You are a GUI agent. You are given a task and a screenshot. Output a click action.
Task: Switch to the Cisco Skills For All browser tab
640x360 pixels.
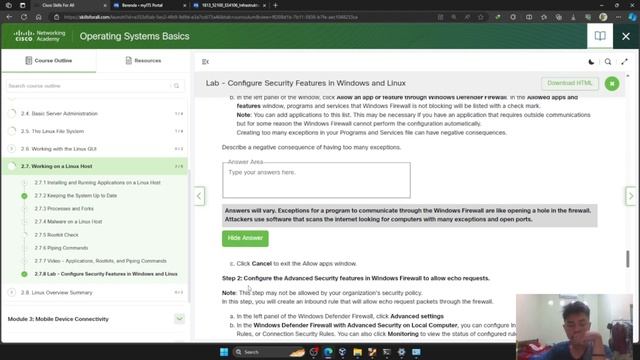[x=68, y=5]
